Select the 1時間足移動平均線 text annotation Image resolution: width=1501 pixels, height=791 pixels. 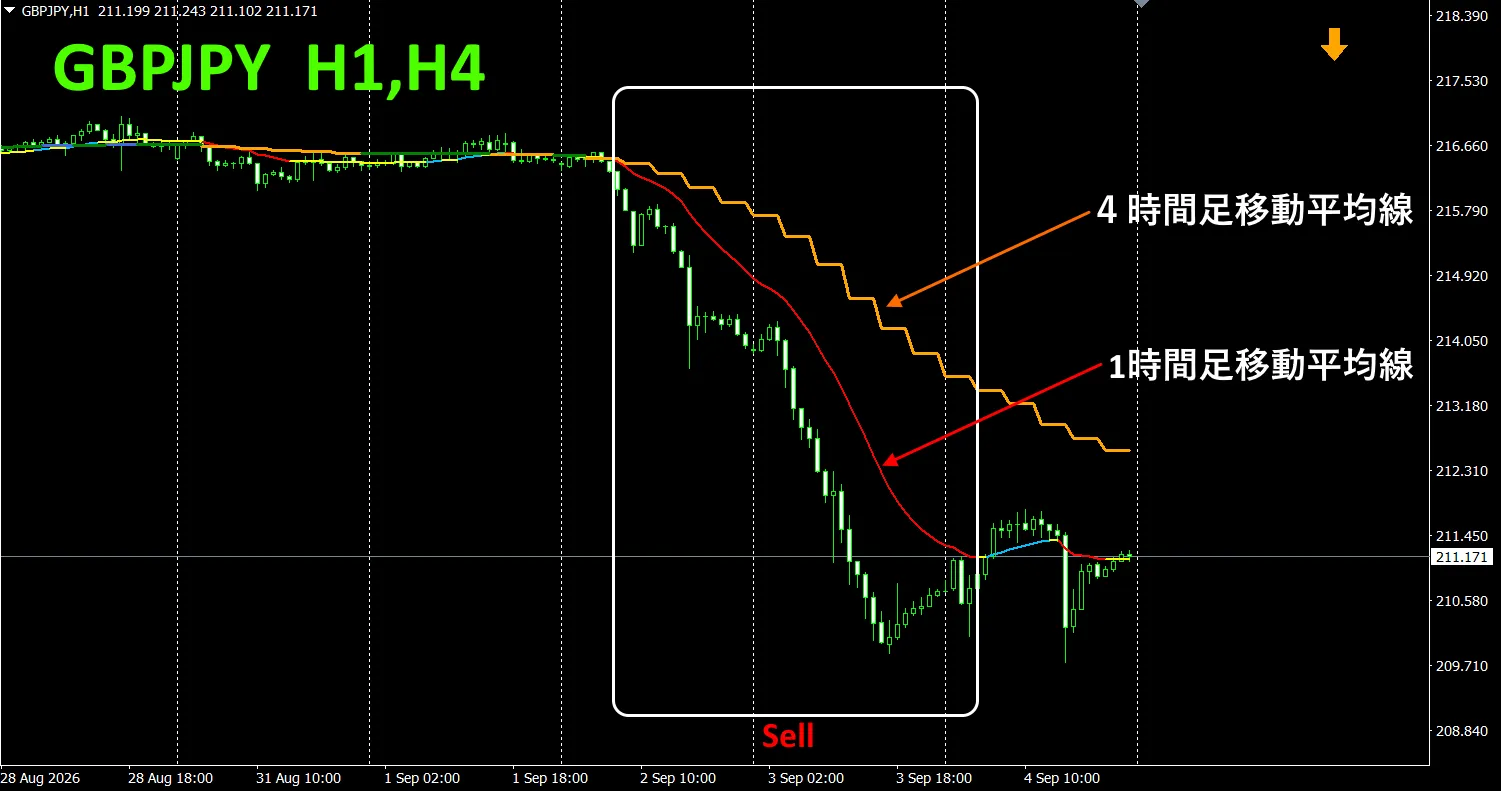pyautogui.click(x=1261, y=366)
